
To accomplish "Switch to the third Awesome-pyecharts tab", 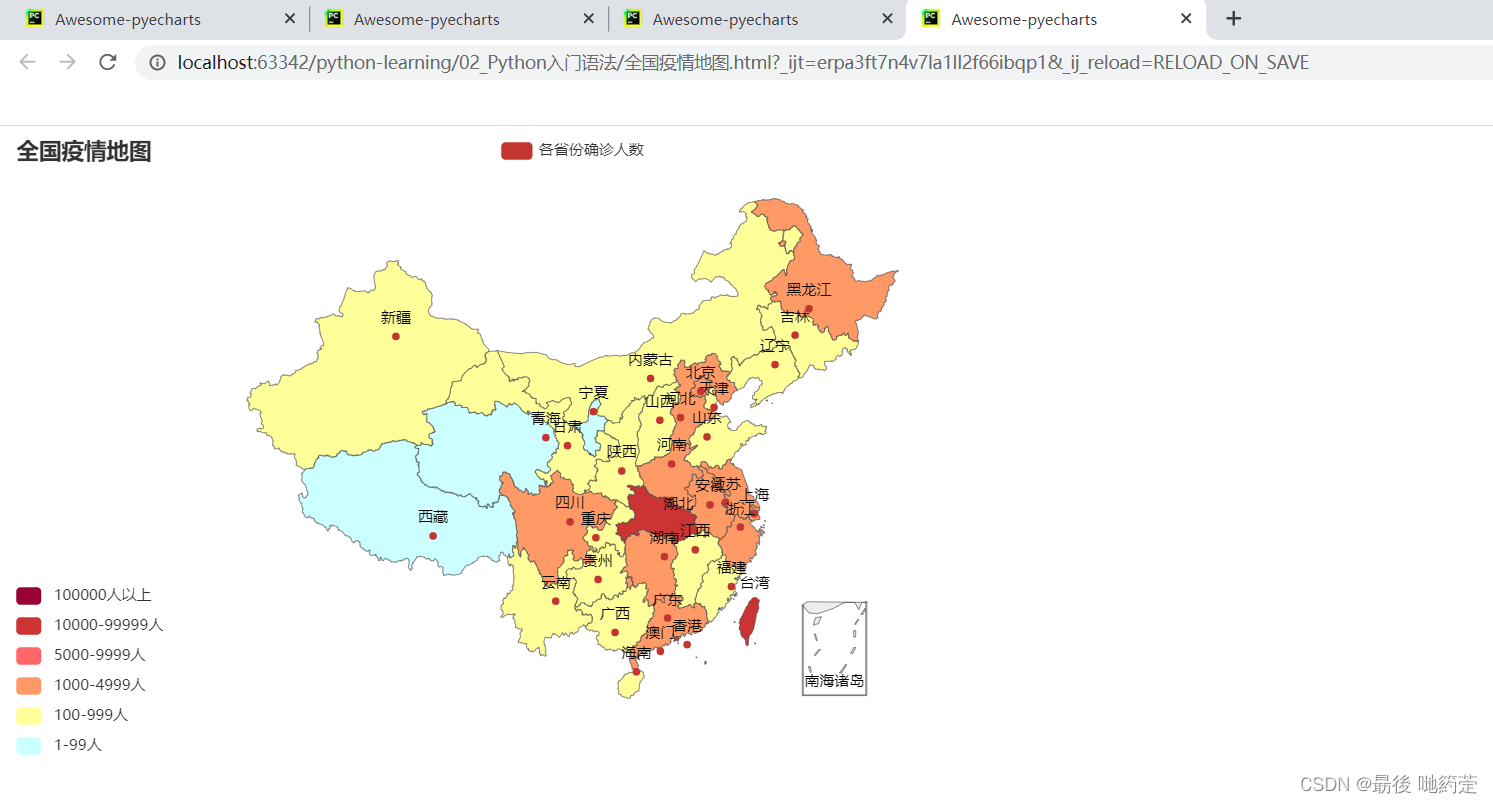I will point(756,19).
